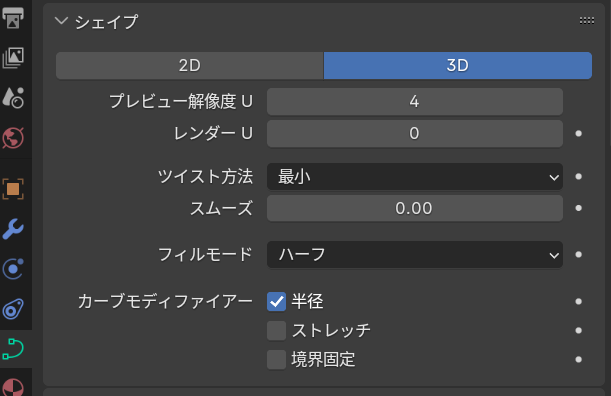Adjust the スムーズ 0.00 slider field

tap(415, 208)
